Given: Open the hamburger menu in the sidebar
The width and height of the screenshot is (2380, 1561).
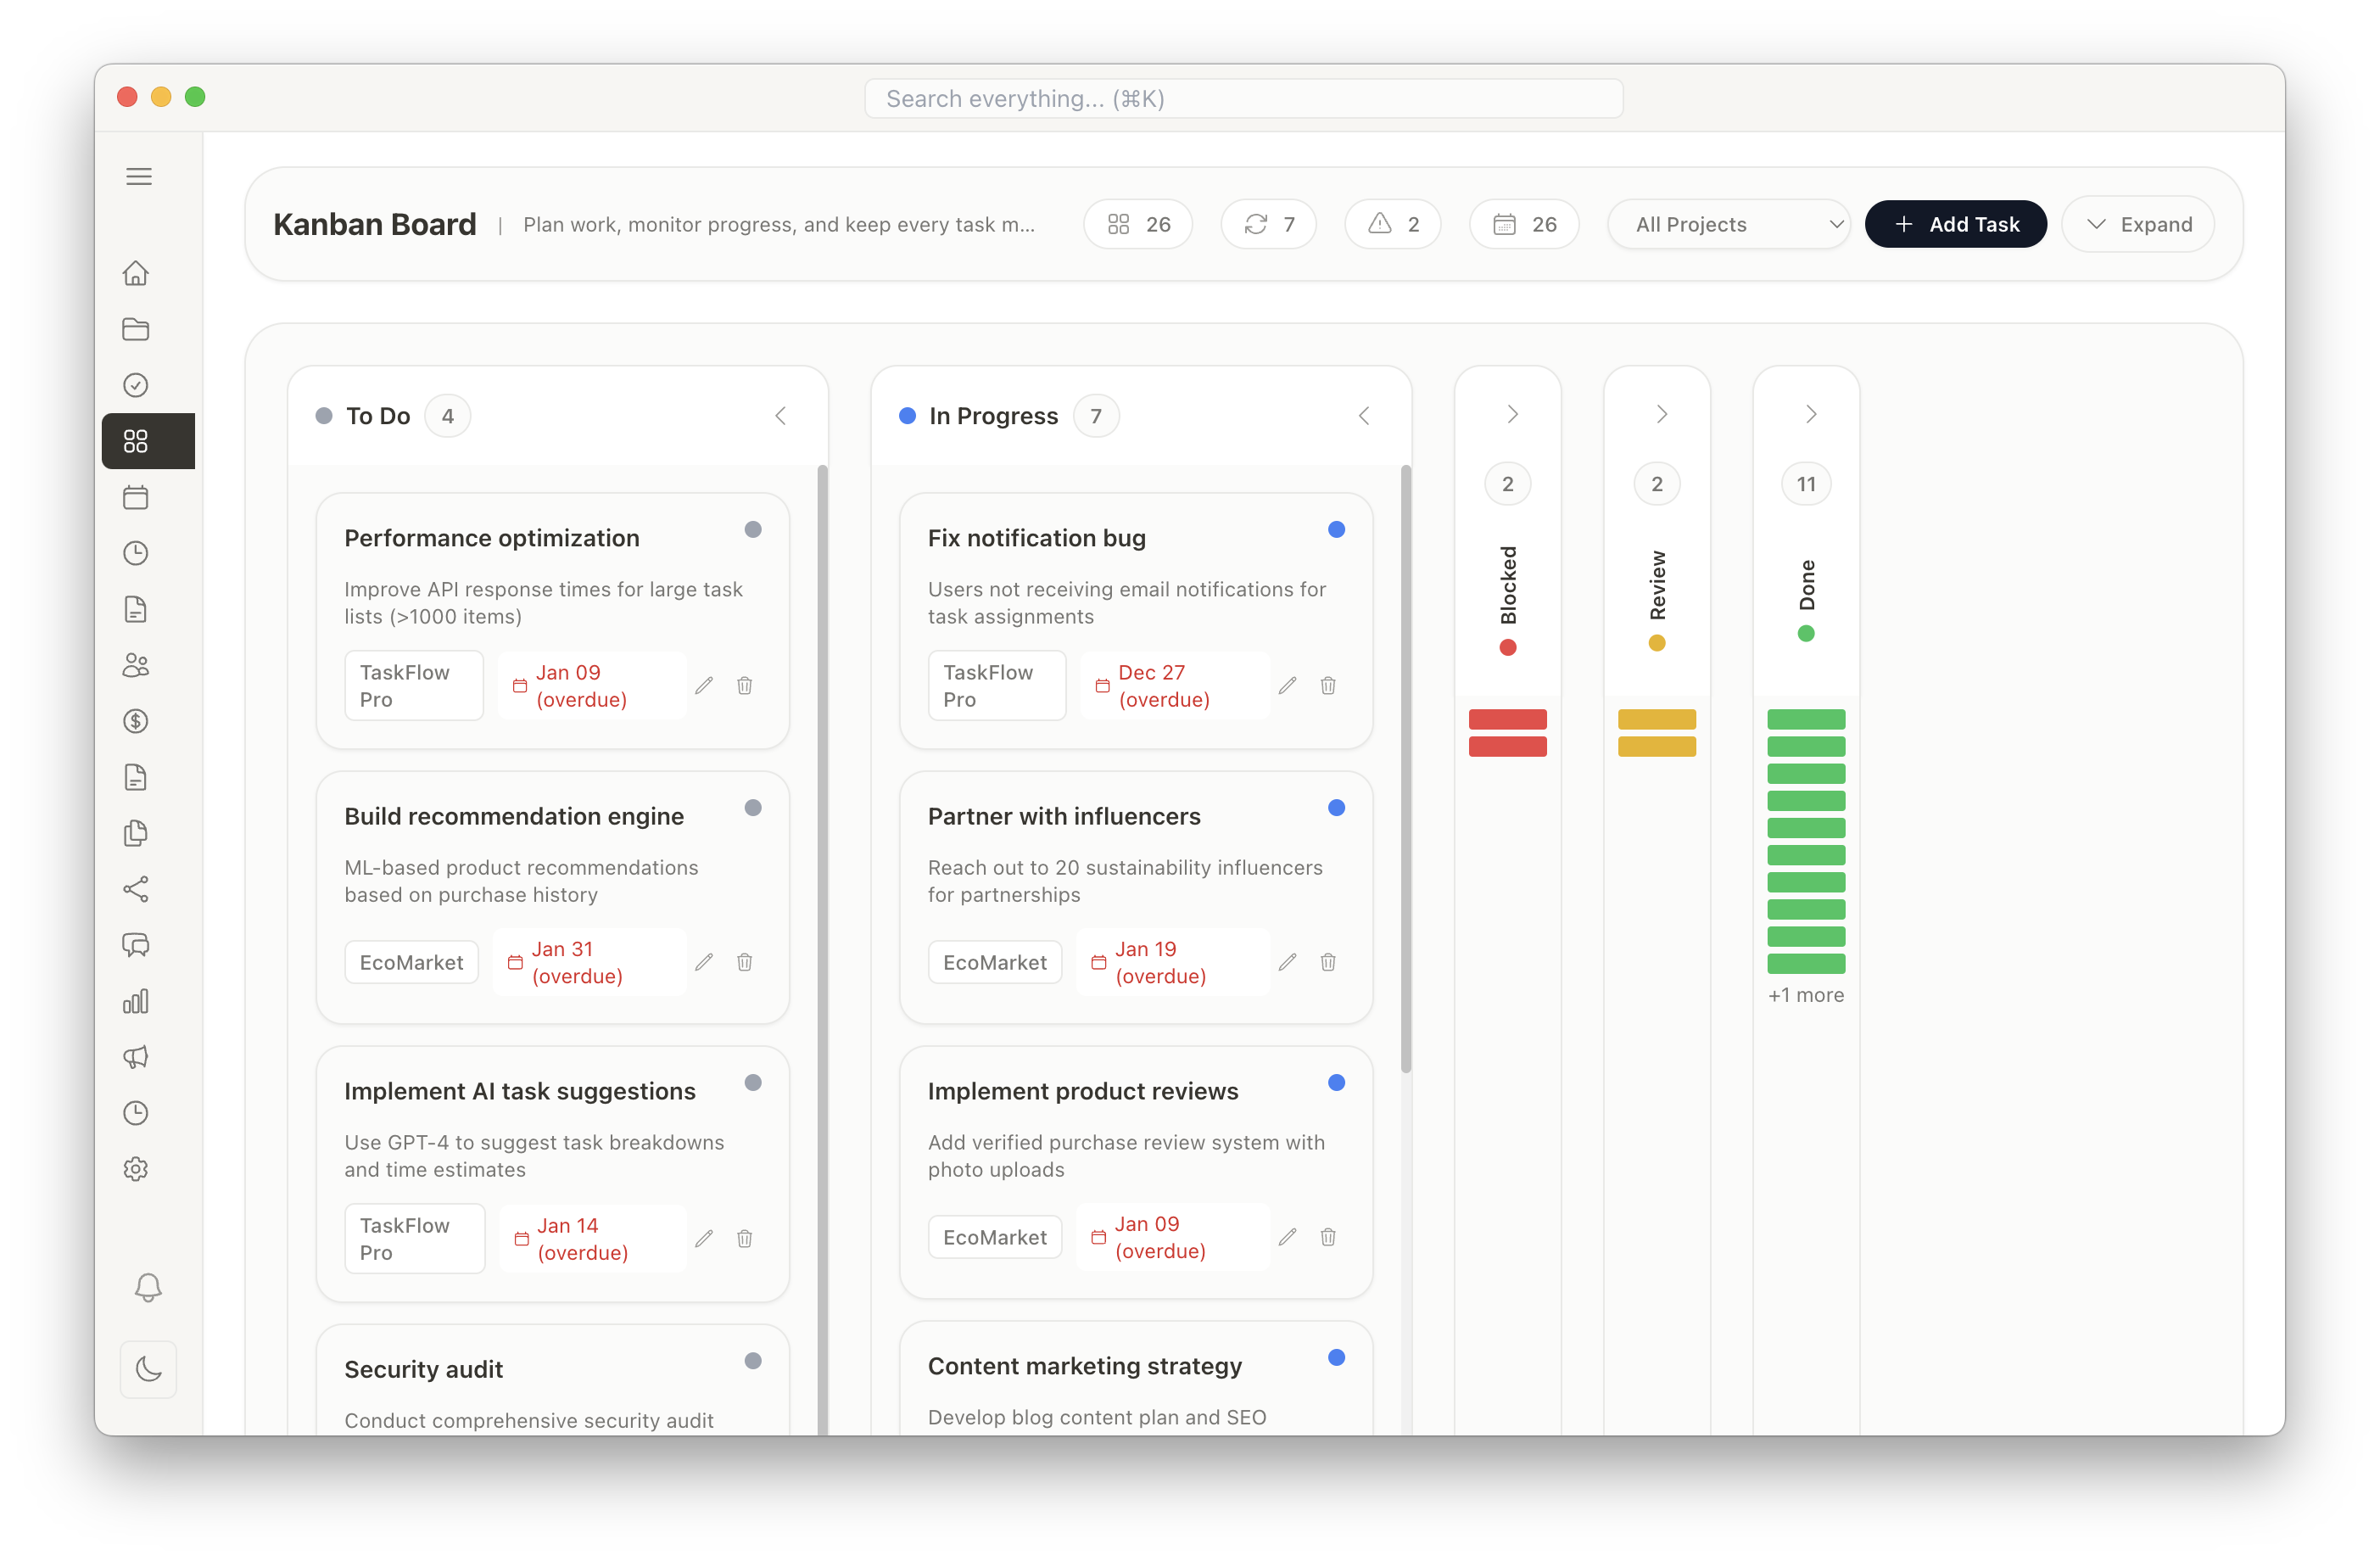Looking at the screenshot, I should pos(139,177).
